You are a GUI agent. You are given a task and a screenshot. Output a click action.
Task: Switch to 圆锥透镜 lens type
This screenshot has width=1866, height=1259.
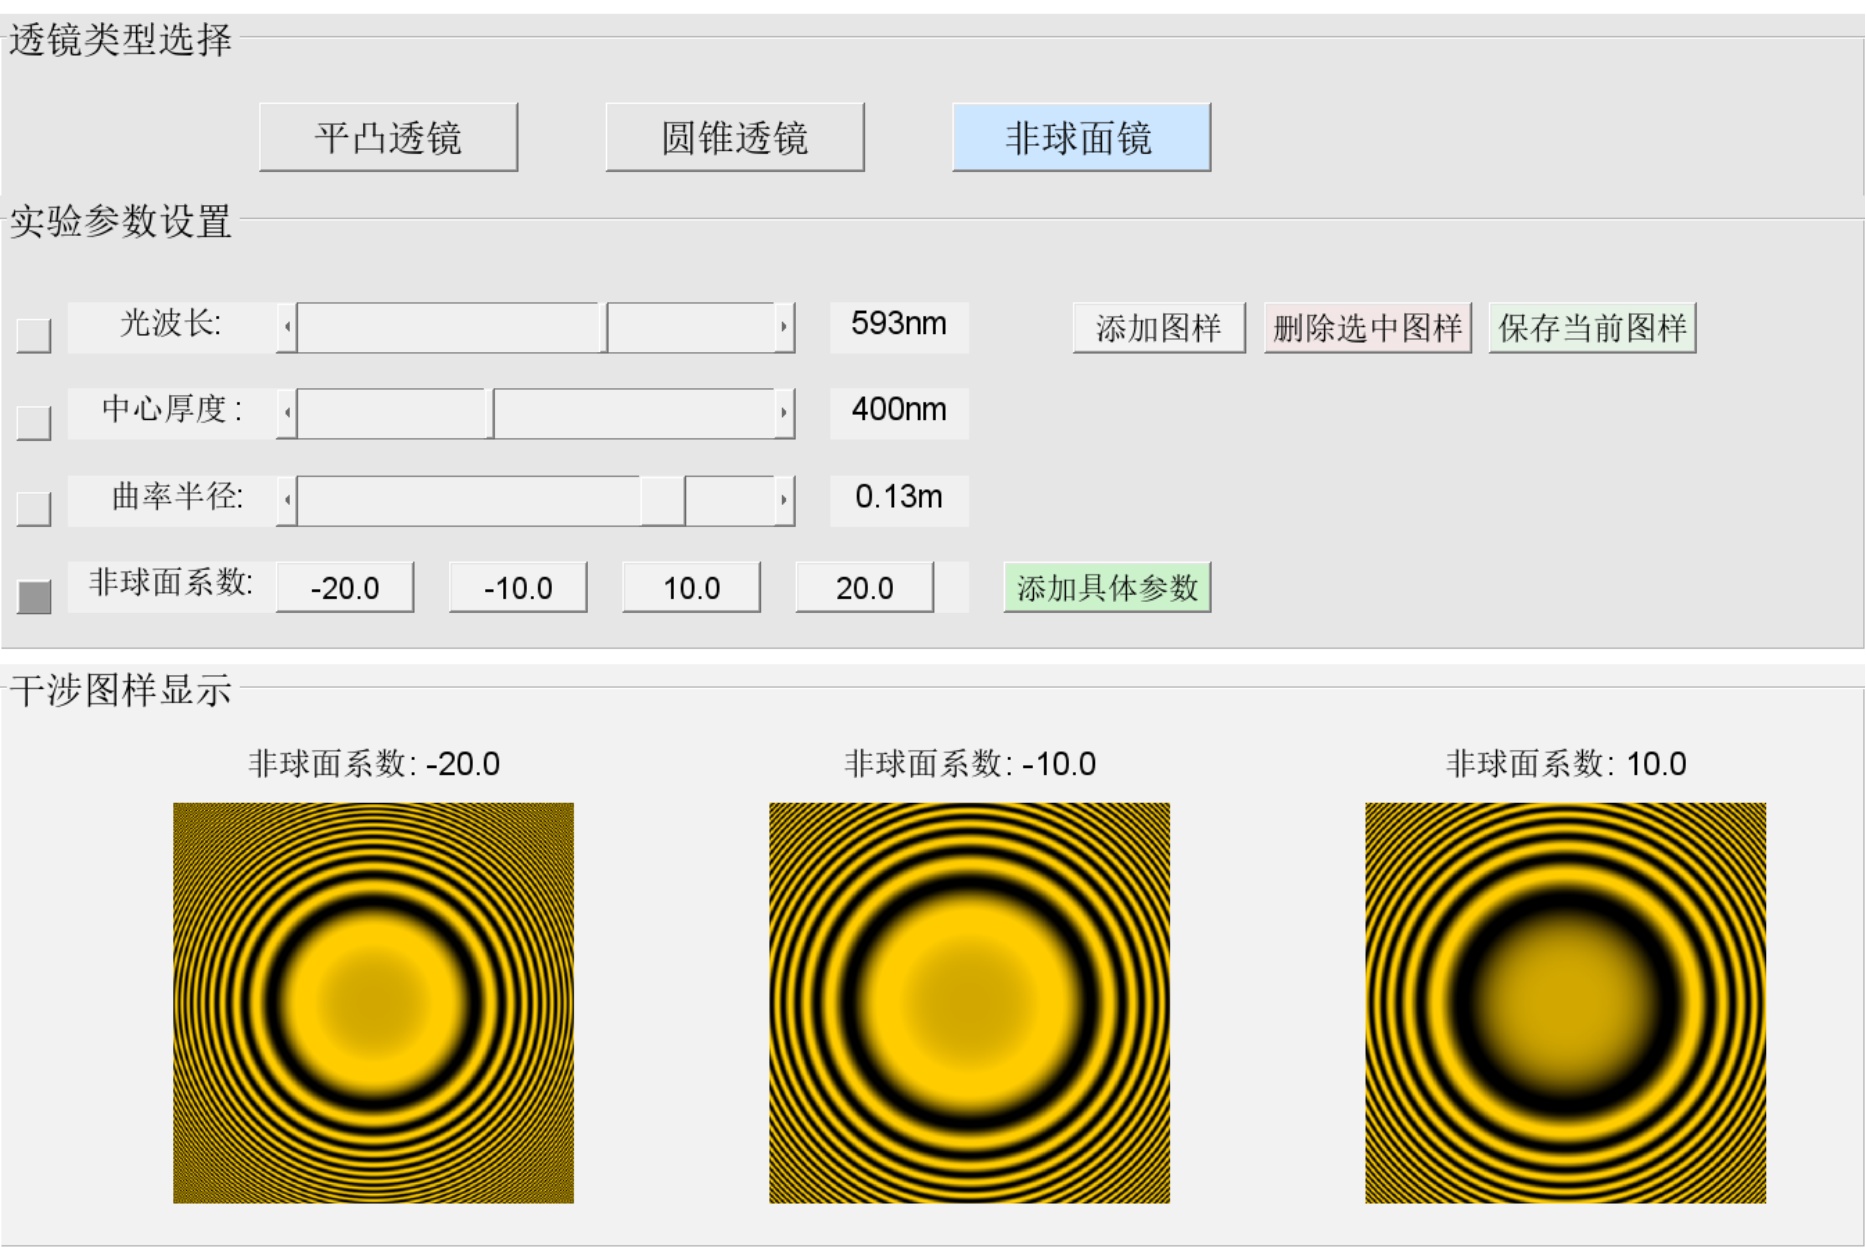(x=734, y=137)
